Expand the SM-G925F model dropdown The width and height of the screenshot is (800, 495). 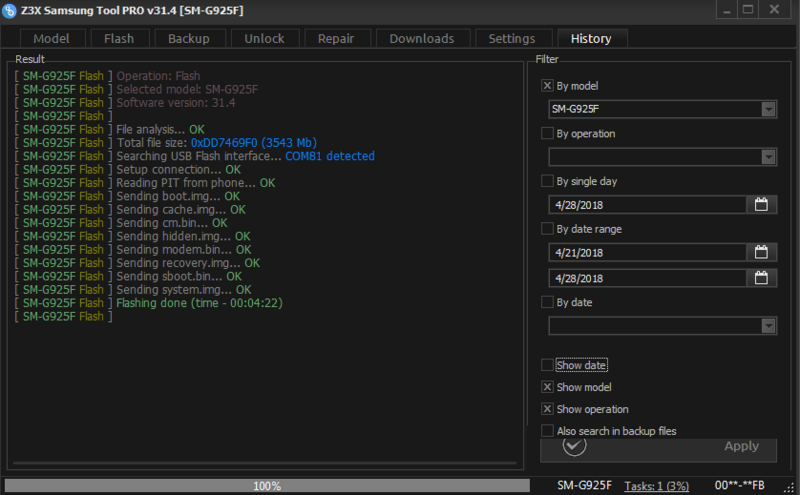coord(768,109)
